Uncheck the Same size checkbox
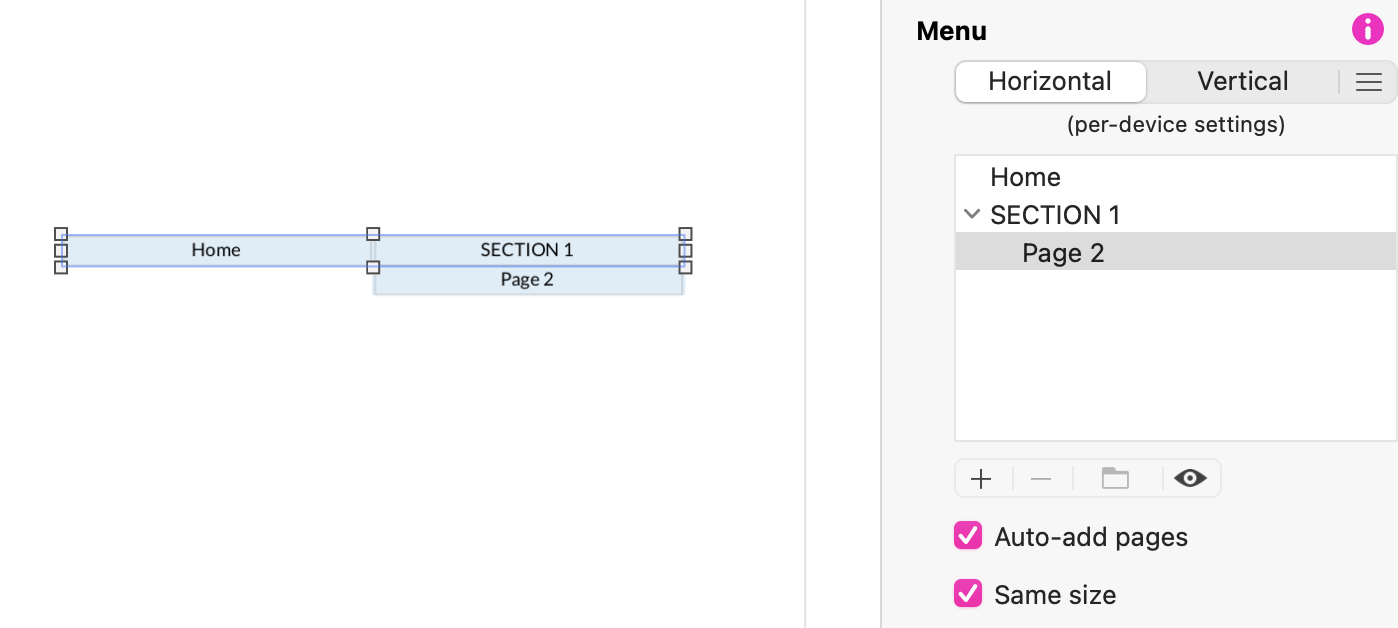 coord(968,594)
